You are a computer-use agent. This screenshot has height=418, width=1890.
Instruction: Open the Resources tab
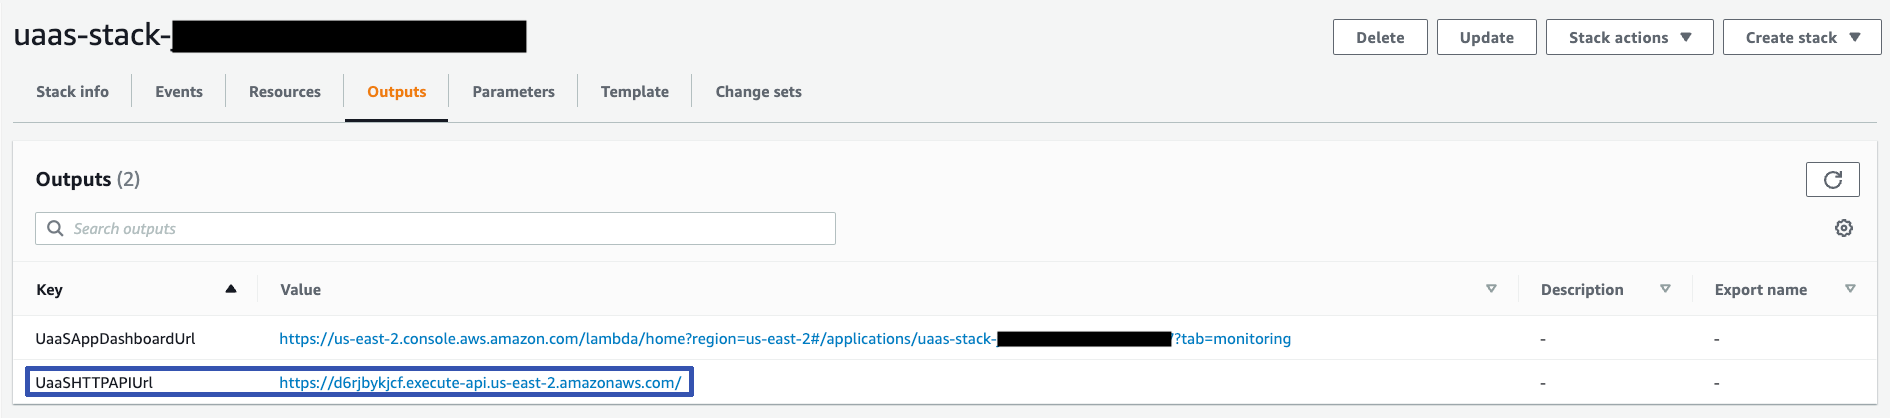point(285,92)
